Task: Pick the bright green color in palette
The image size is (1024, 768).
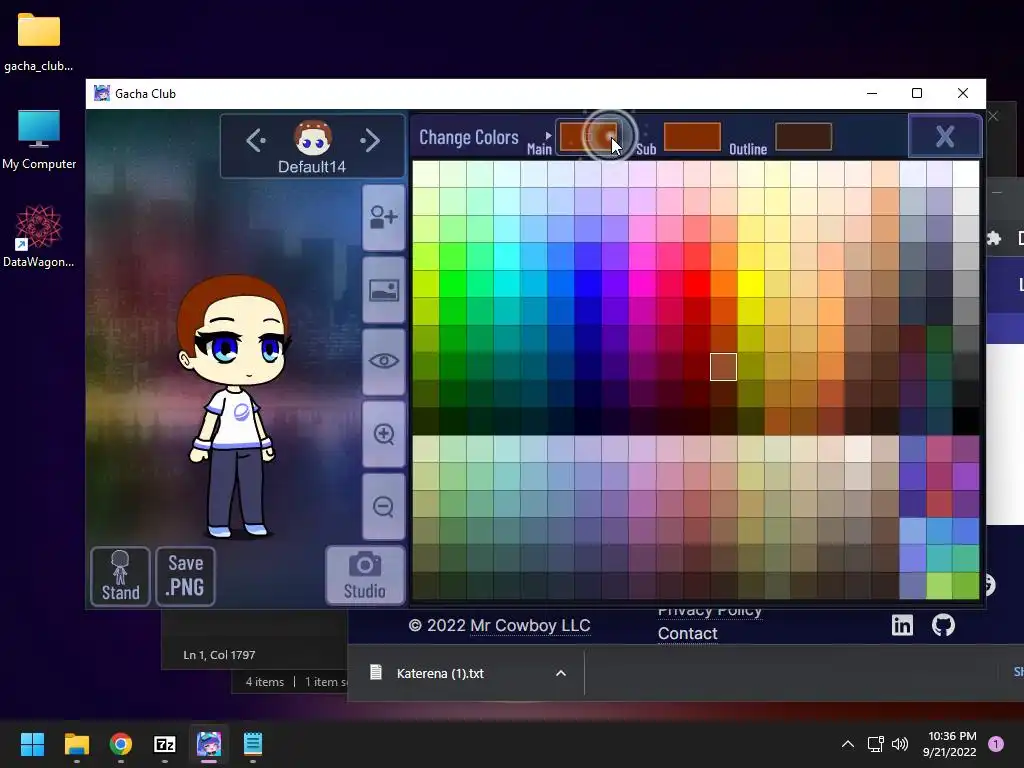Action: click(453, 284)
